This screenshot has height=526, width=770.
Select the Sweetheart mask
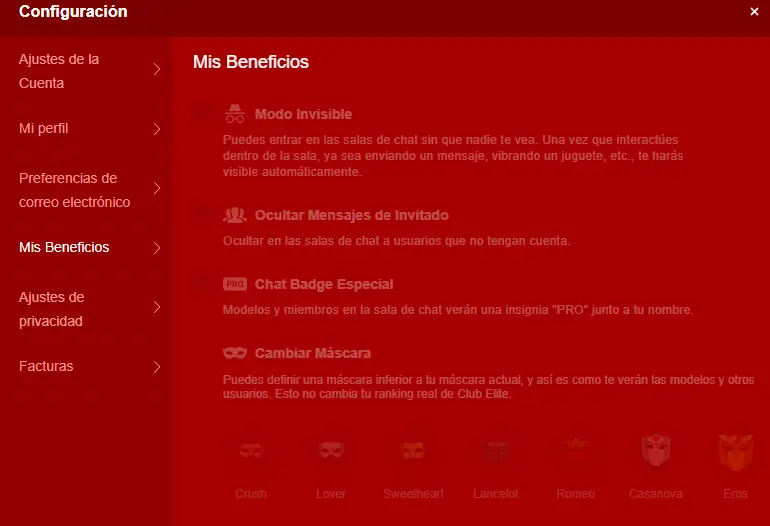point(412,450)
